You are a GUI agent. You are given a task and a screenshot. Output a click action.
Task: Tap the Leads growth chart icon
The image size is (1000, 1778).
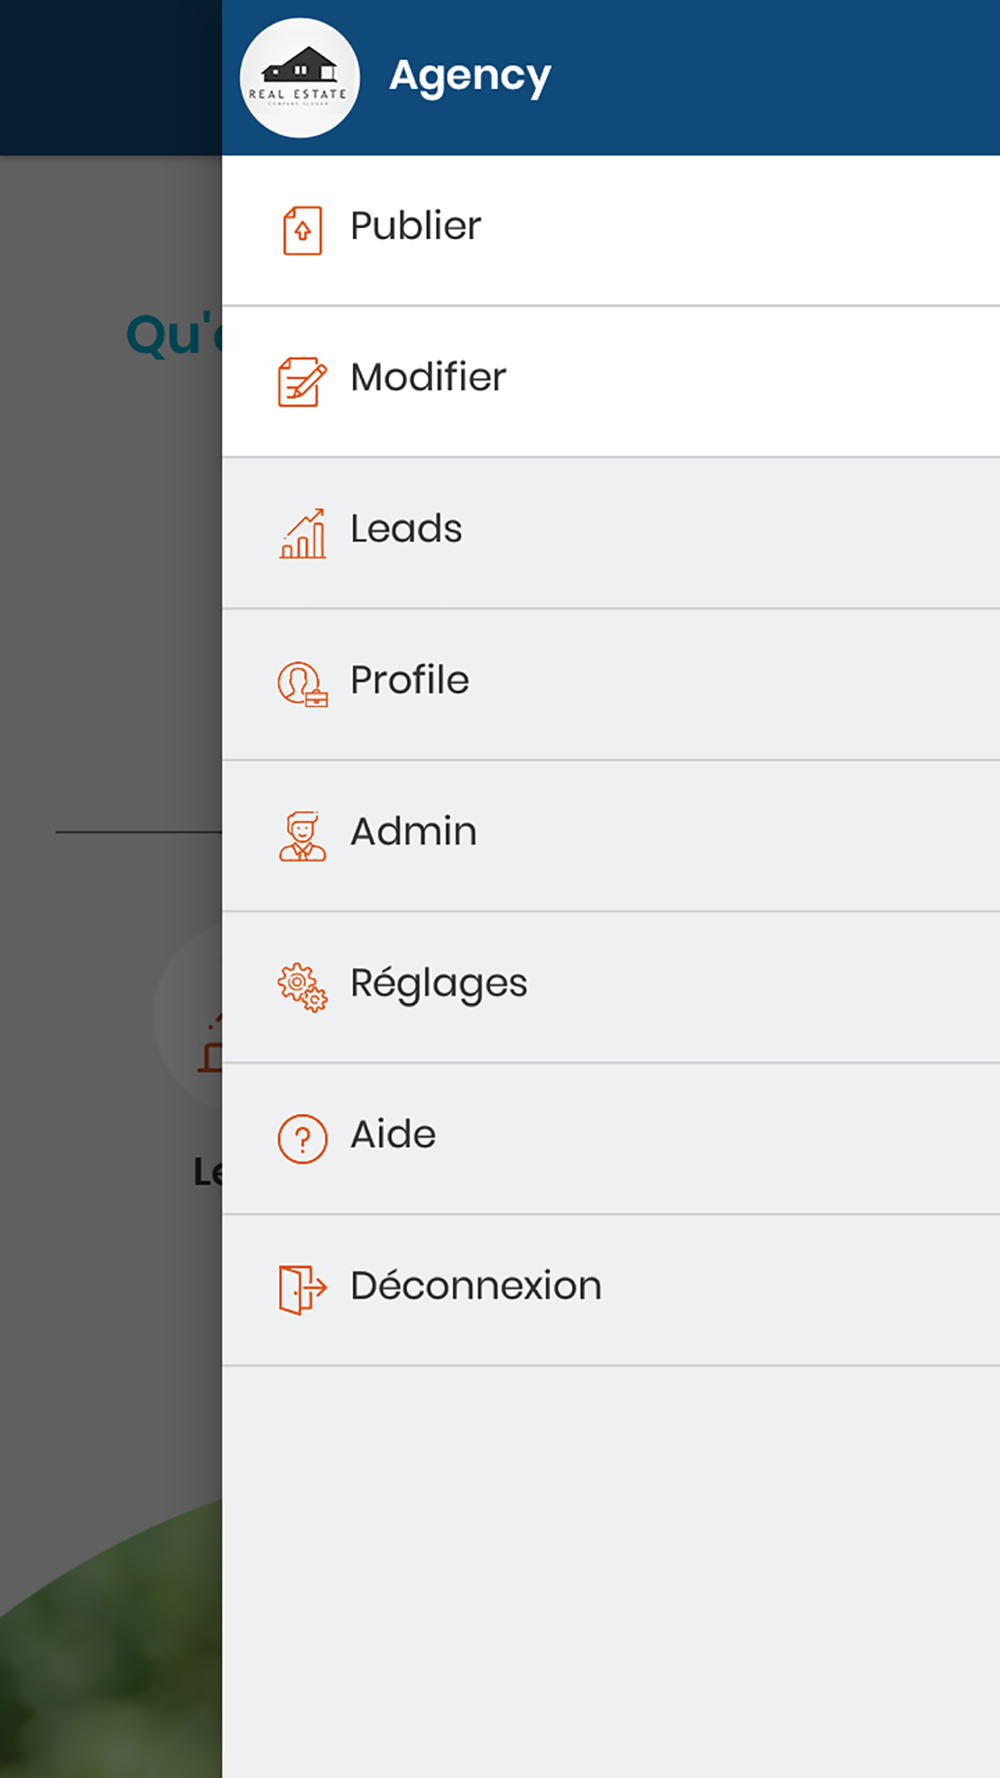pyautogui.click(x=302, y=533)
